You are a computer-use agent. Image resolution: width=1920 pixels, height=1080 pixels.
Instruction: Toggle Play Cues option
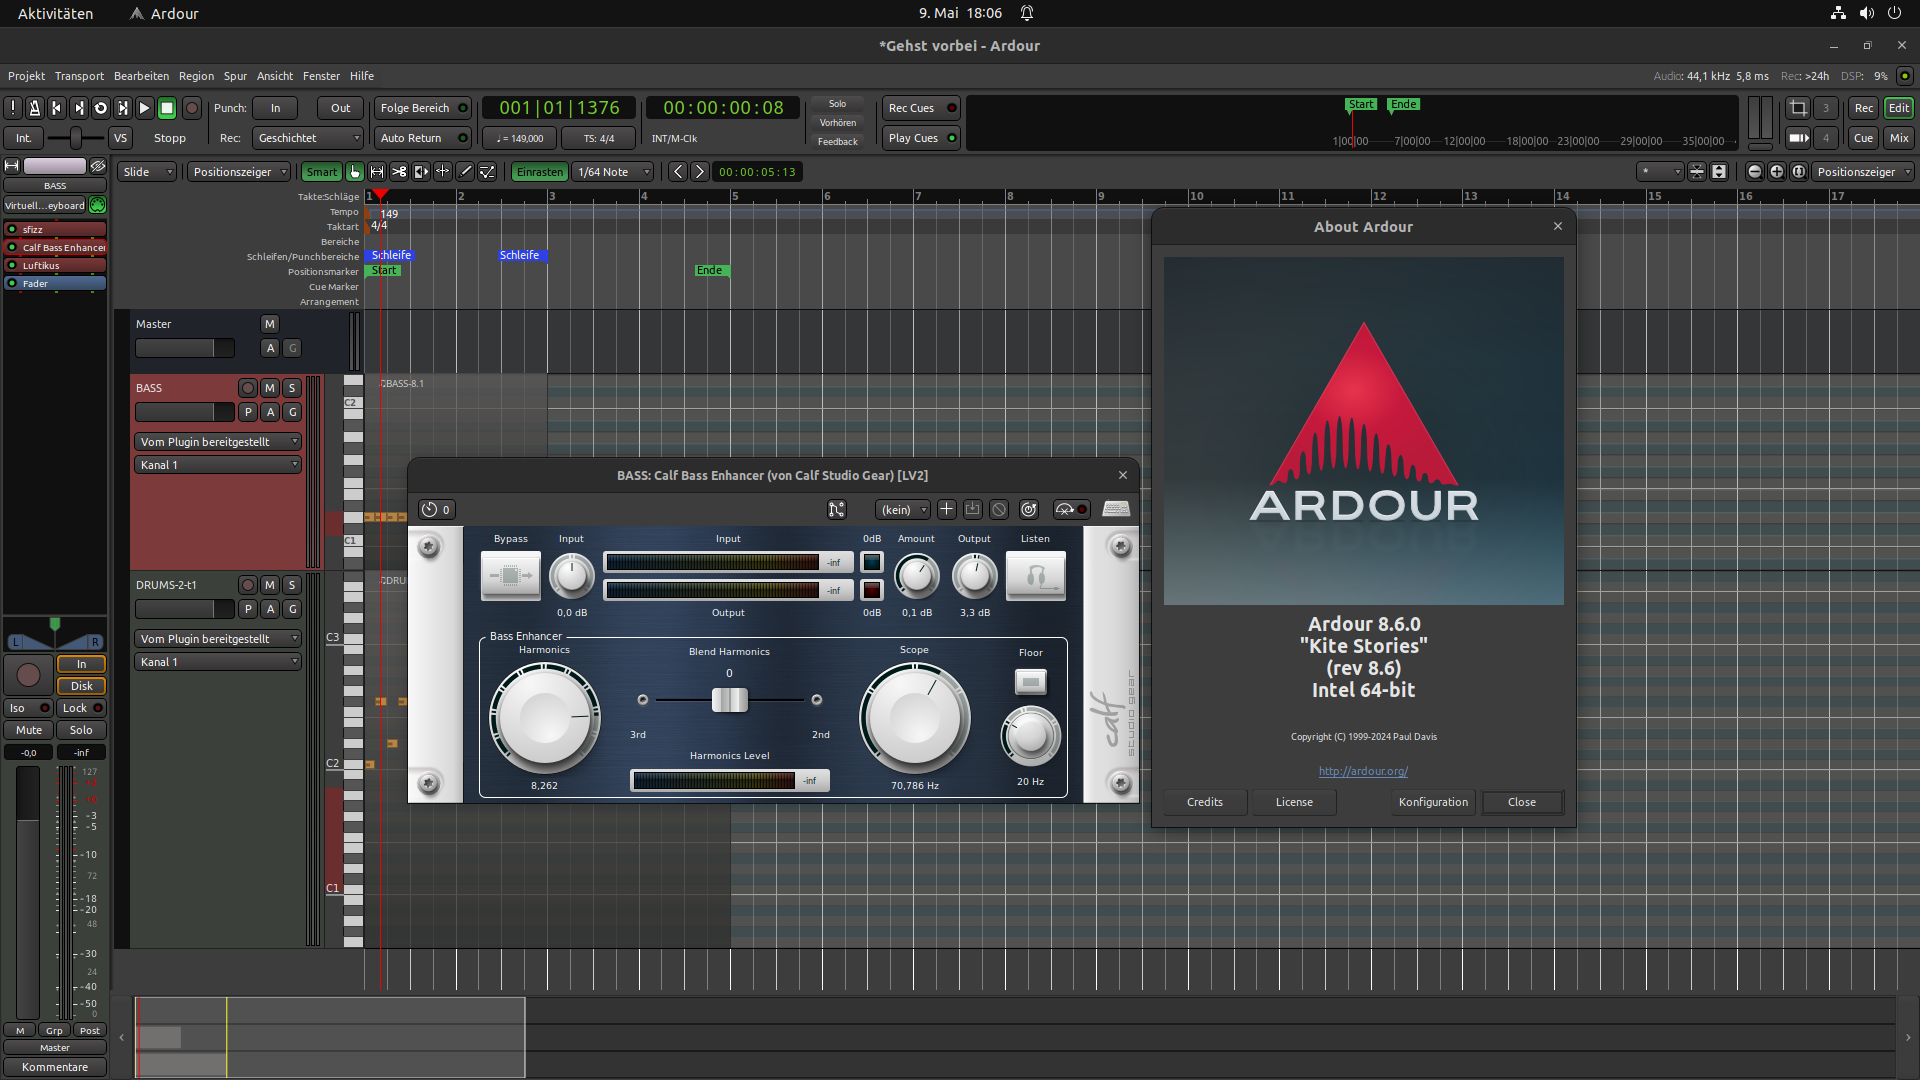(921, 138)
